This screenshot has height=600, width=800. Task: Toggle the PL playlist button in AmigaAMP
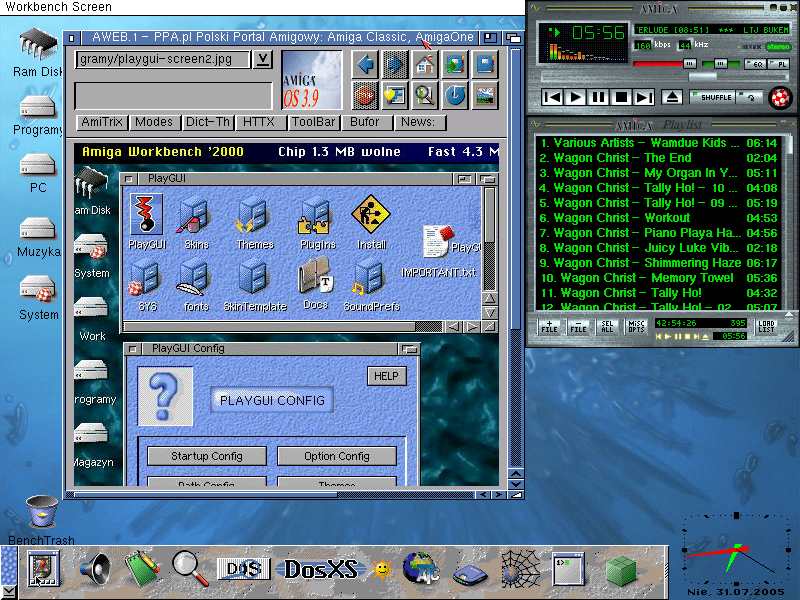[779, 64]
